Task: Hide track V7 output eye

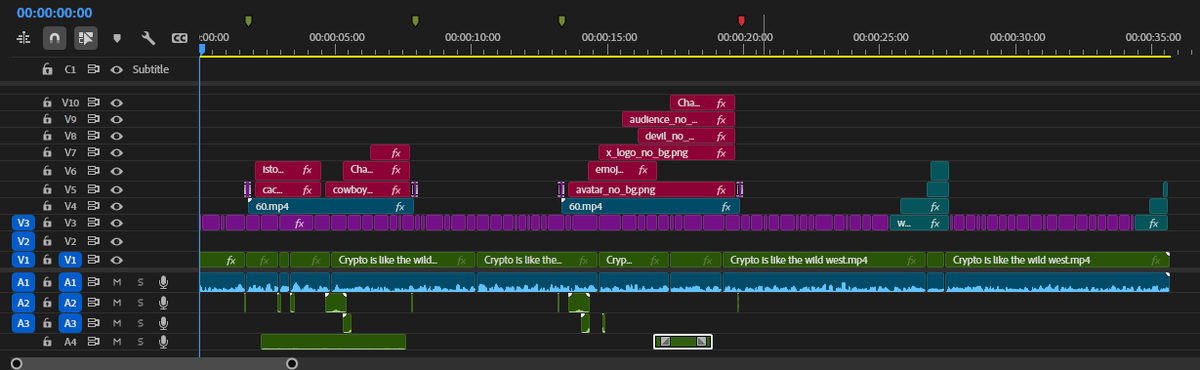Action: point(117,153)
